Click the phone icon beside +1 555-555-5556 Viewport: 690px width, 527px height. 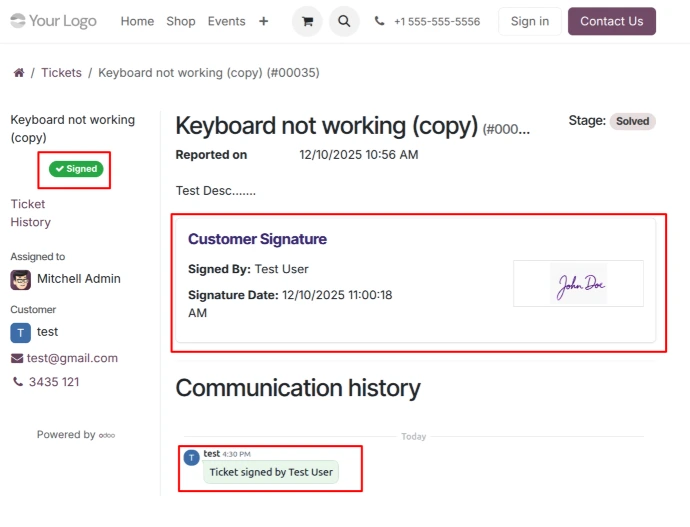pos(379,21)
